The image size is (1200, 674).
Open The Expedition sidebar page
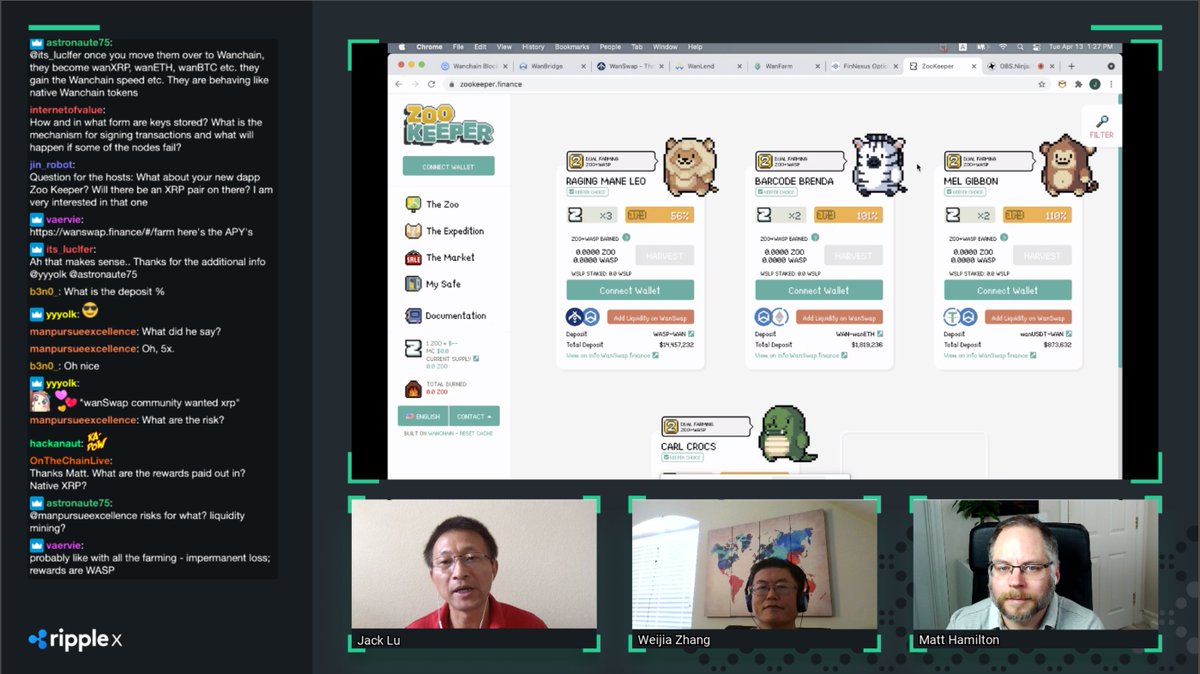444,231
